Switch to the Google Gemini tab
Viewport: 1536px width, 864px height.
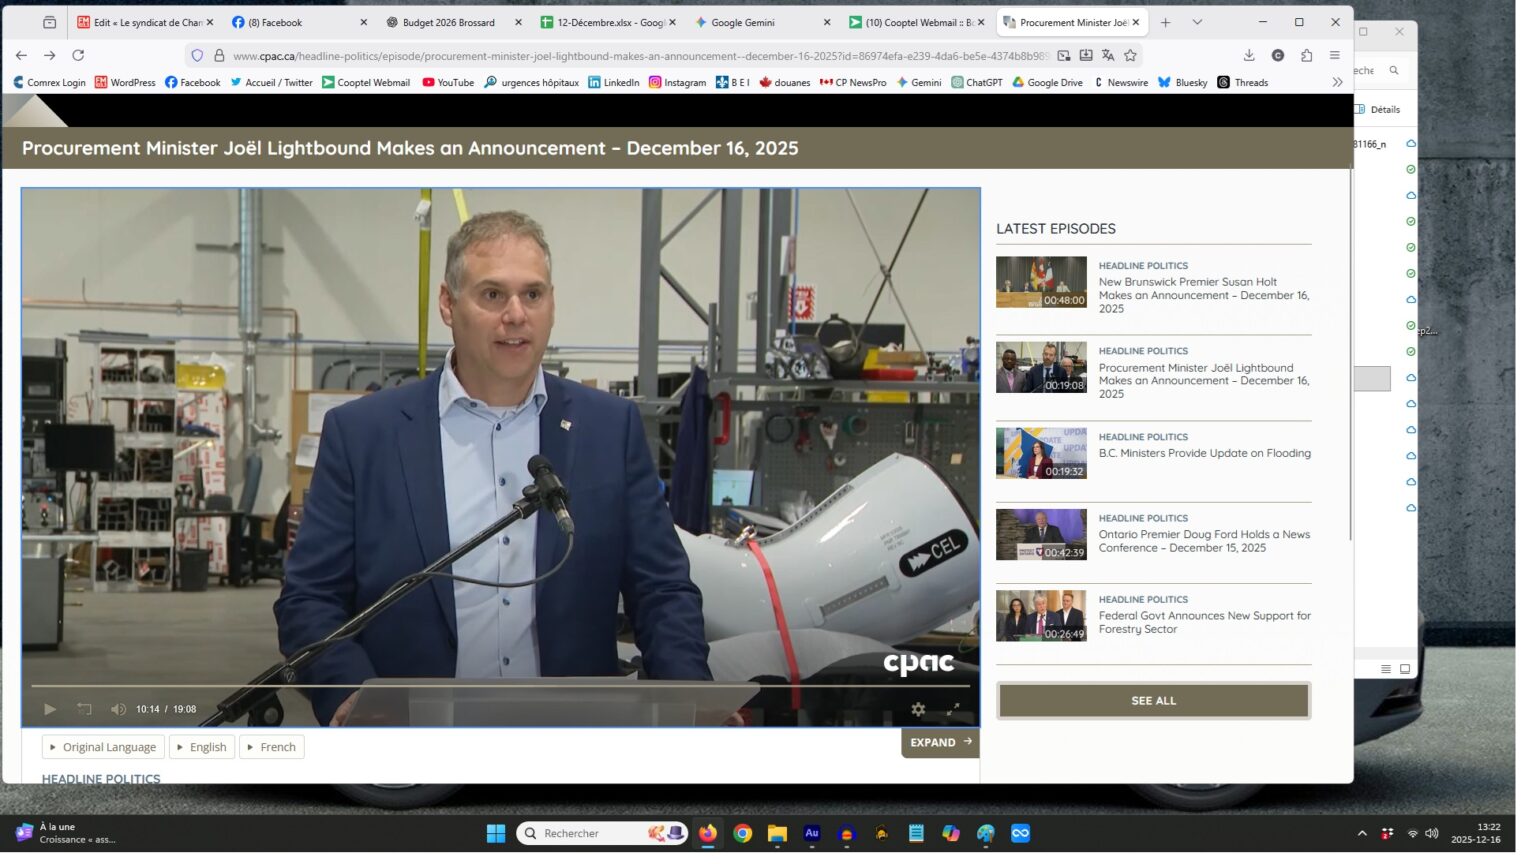coord(760,22)
